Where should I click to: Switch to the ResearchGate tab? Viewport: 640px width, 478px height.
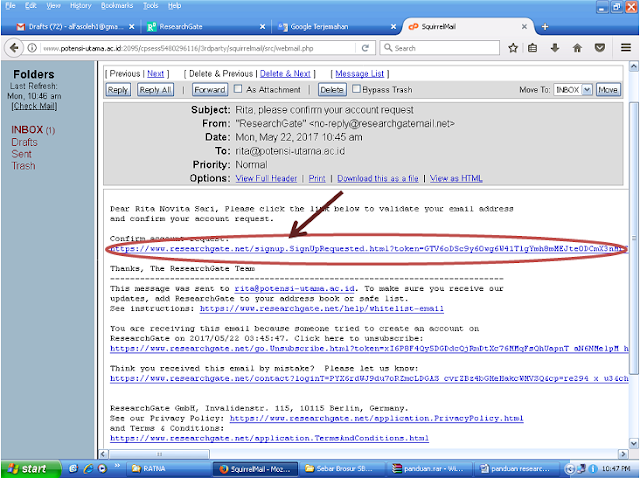206,27
